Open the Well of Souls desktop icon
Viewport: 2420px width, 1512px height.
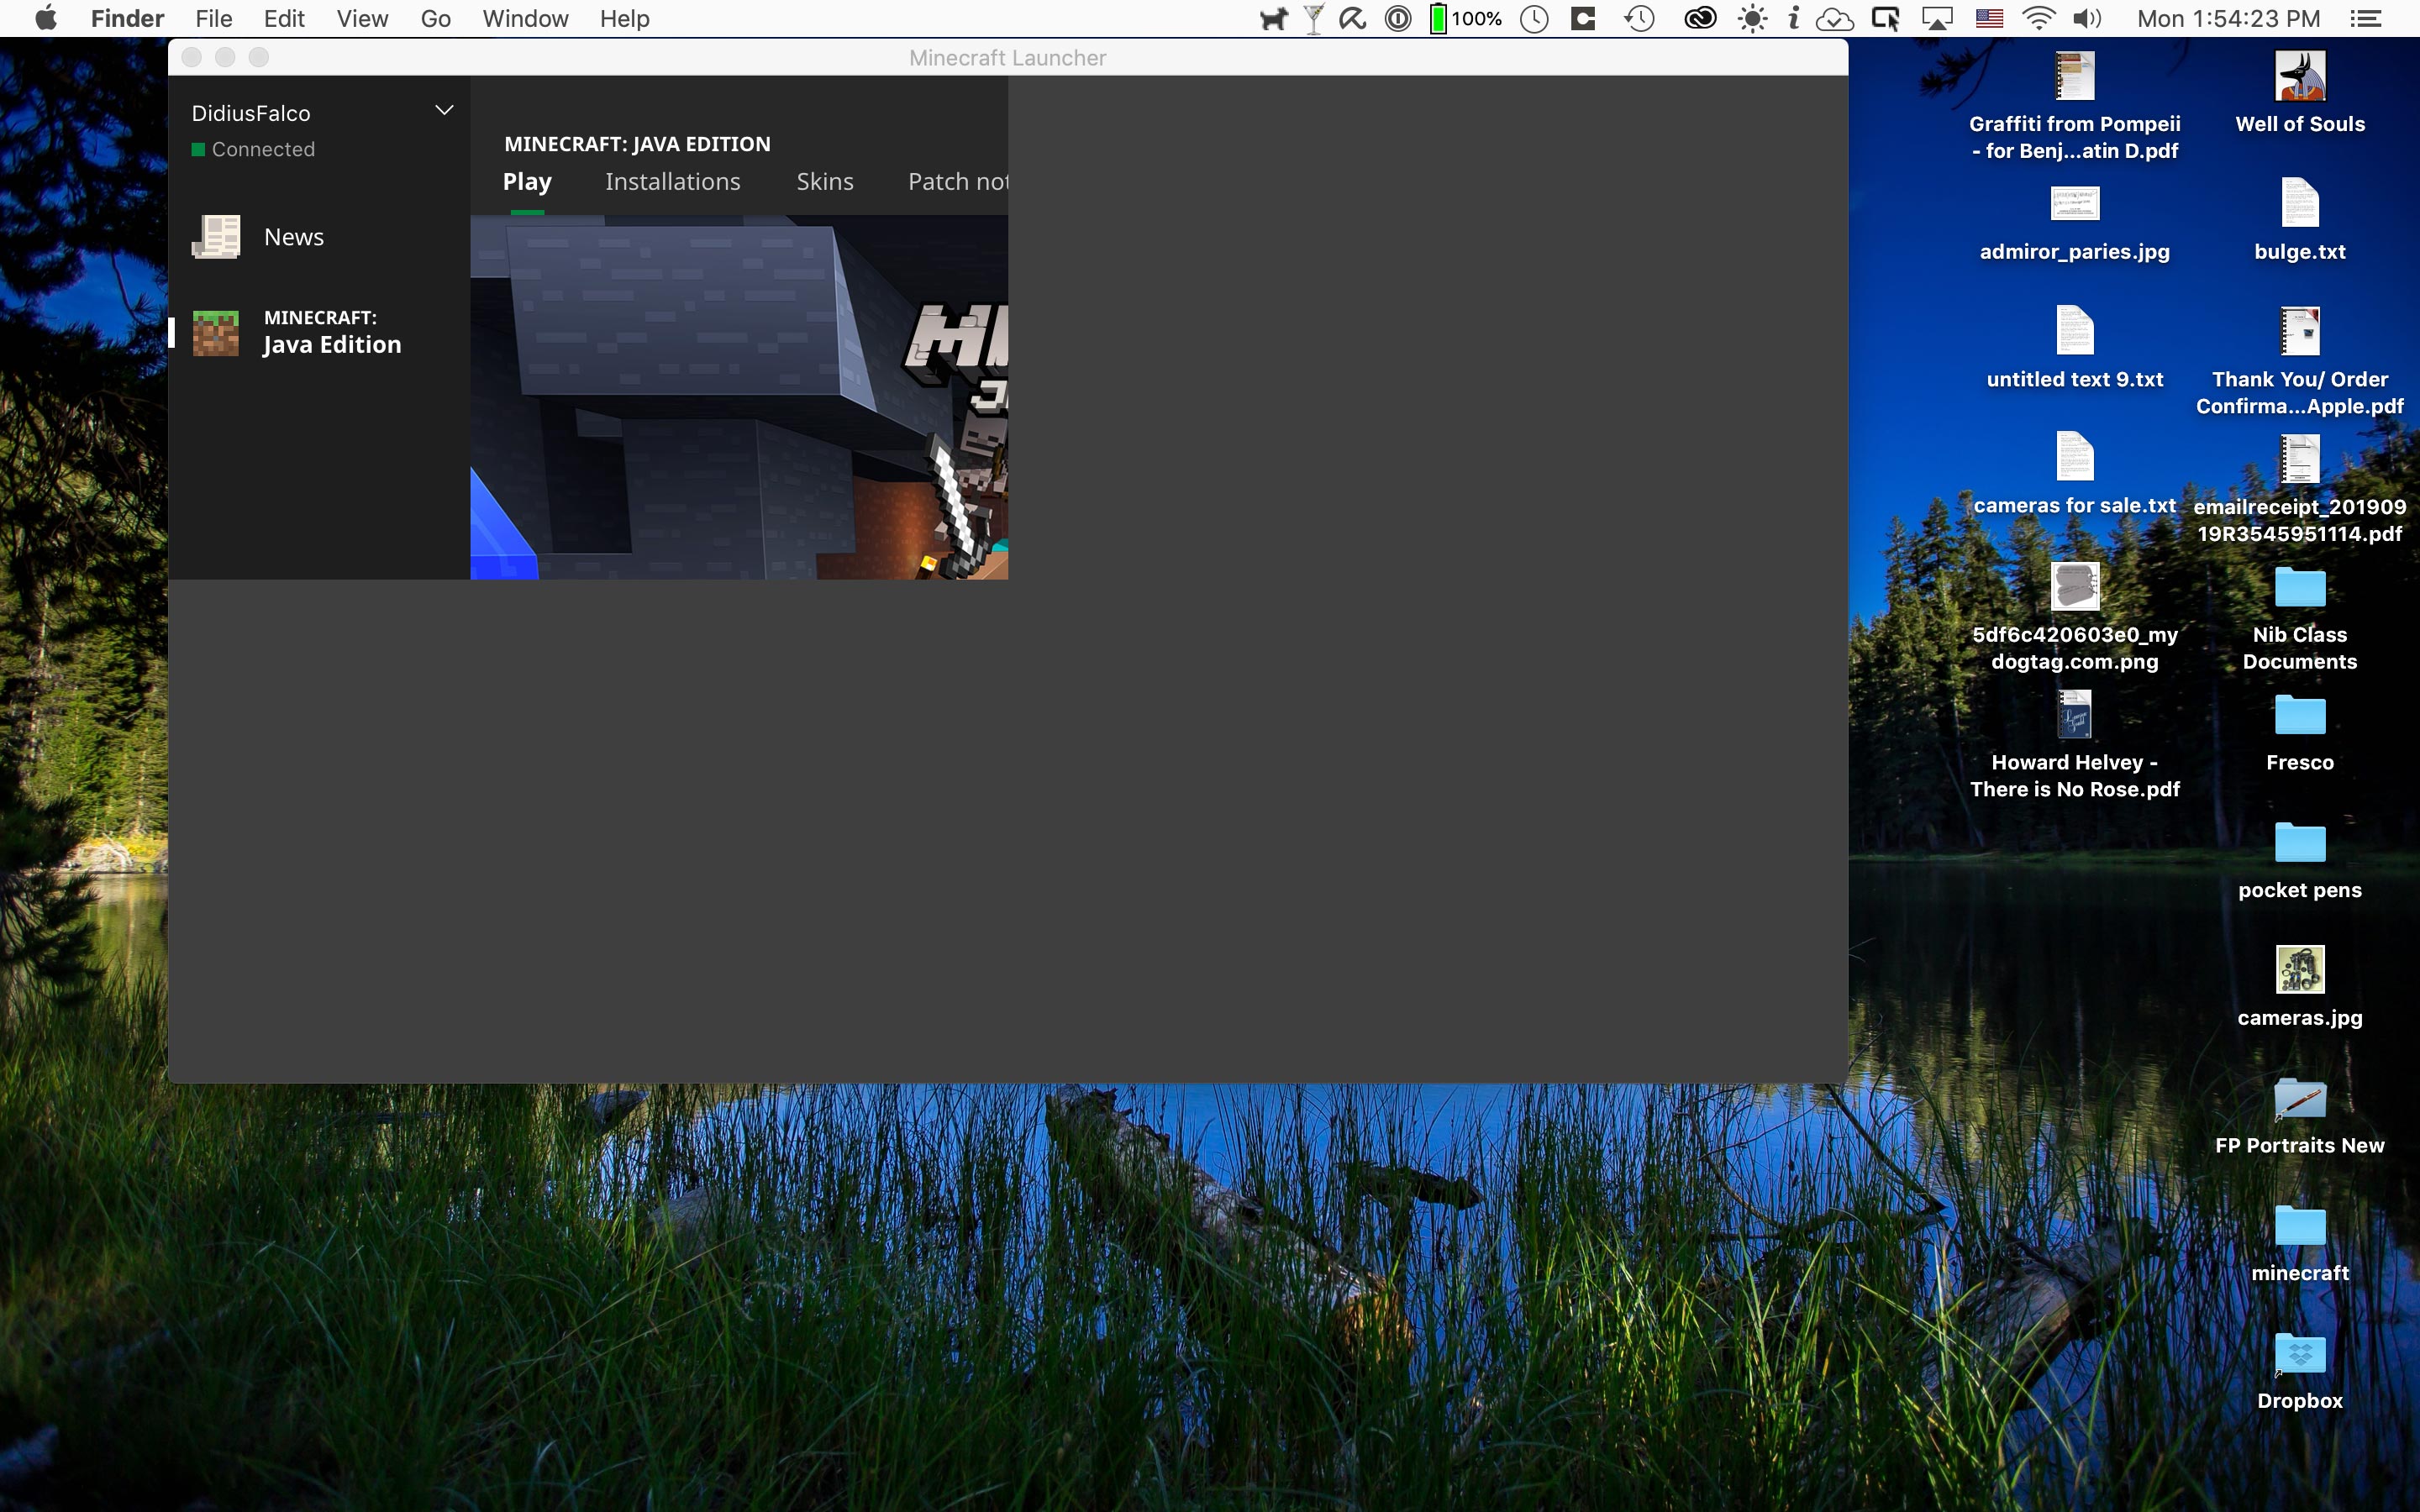pyautogui.click(x=2299, y=77)
